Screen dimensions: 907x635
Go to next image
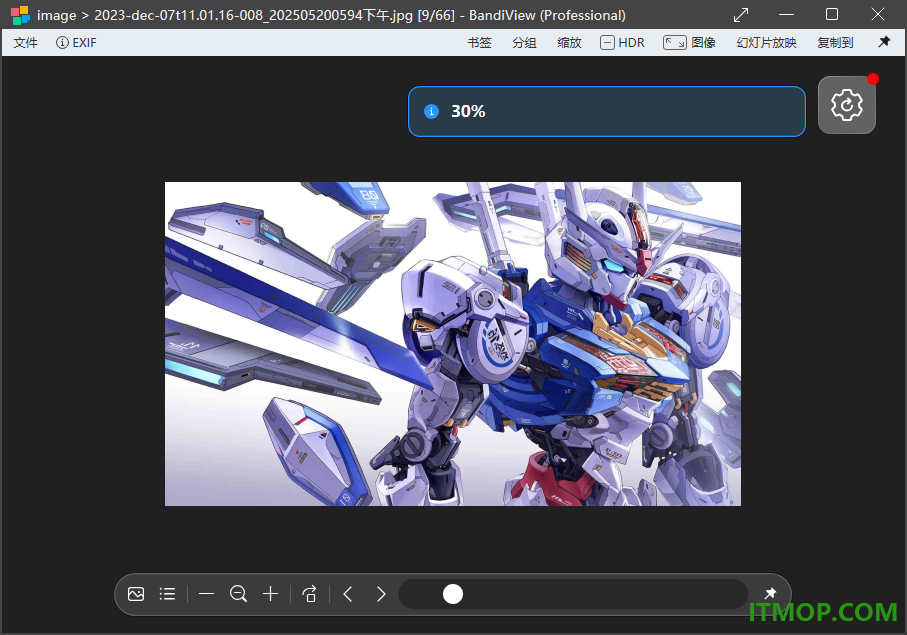pyautogui.click(x=381, y=594)
